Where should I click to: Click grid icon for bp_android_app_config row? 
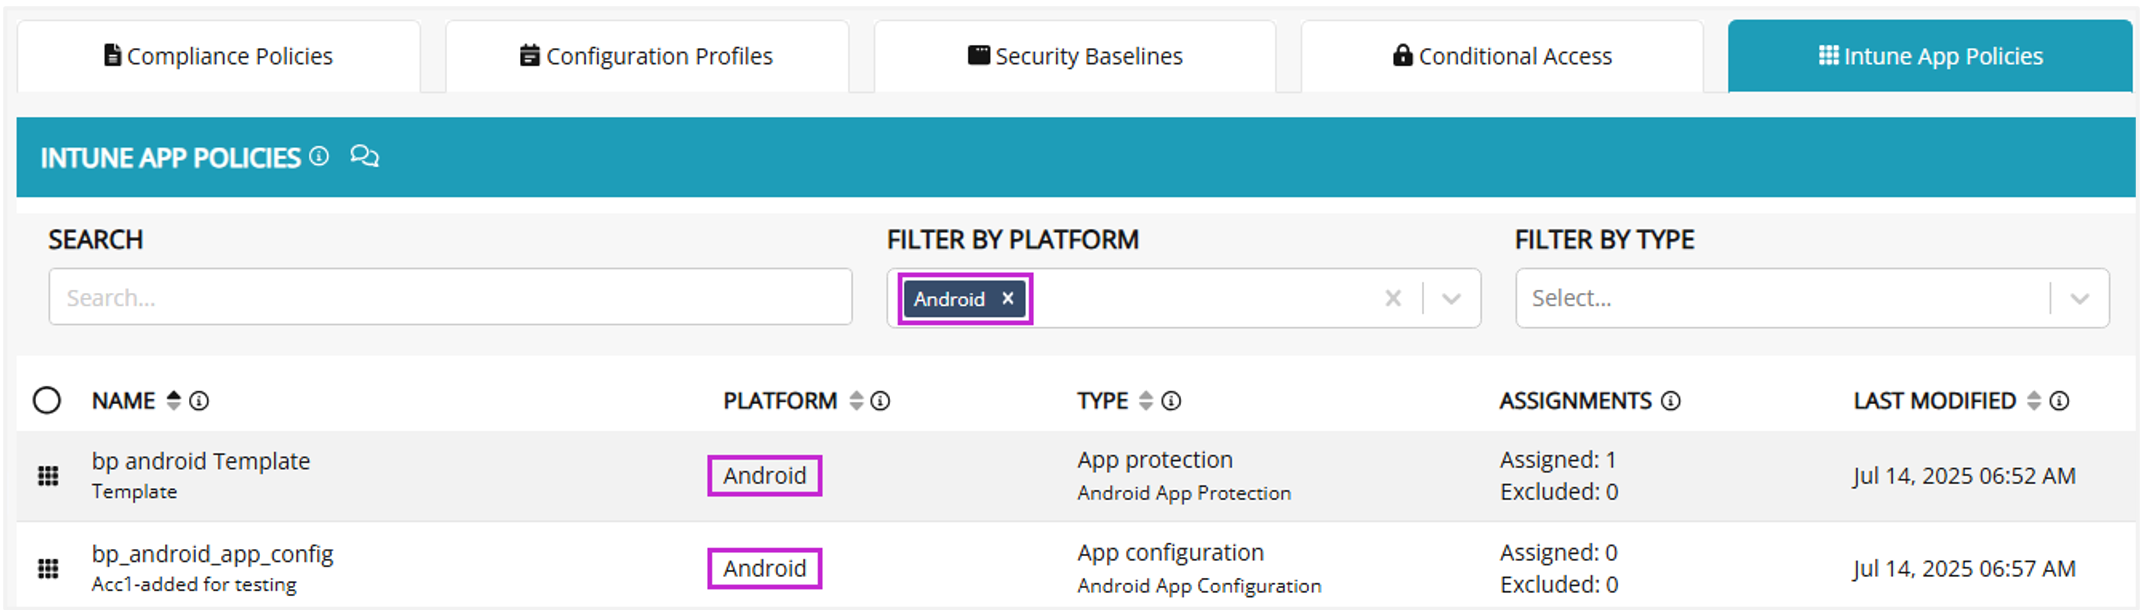click(x=48, y=569)
